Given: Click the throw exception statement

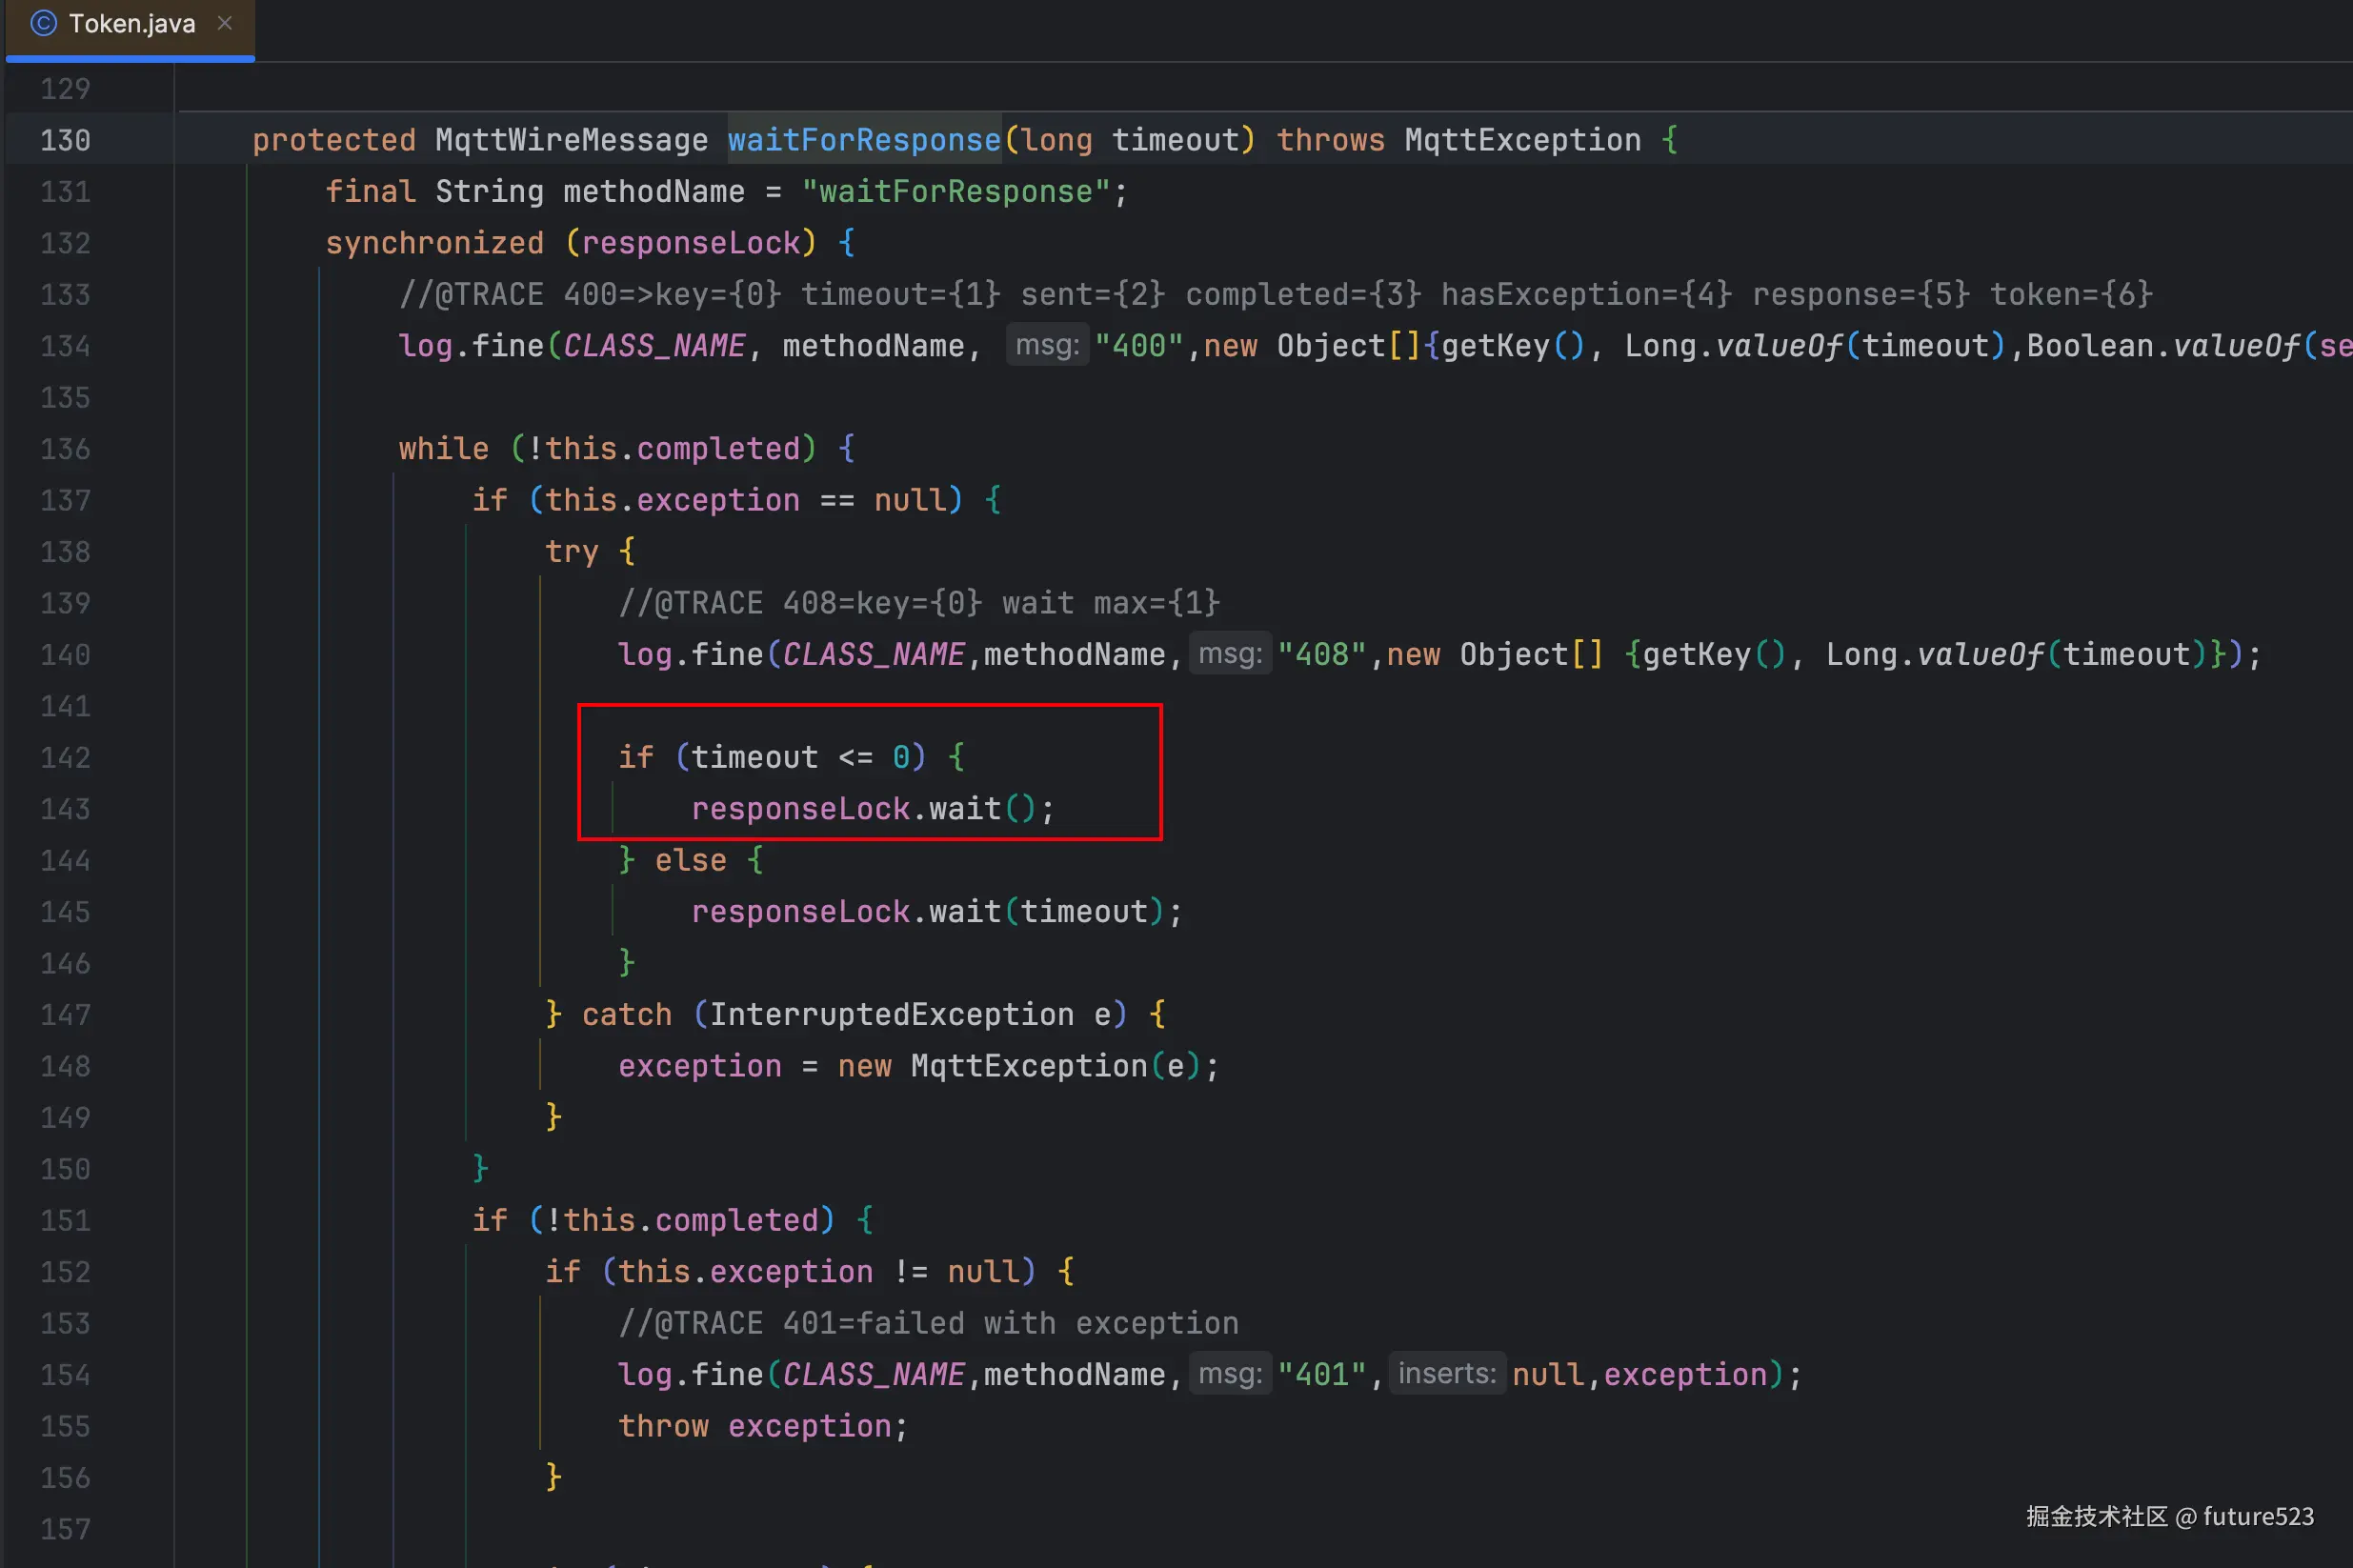Looking at the screenshot, I should [762, 1426].
